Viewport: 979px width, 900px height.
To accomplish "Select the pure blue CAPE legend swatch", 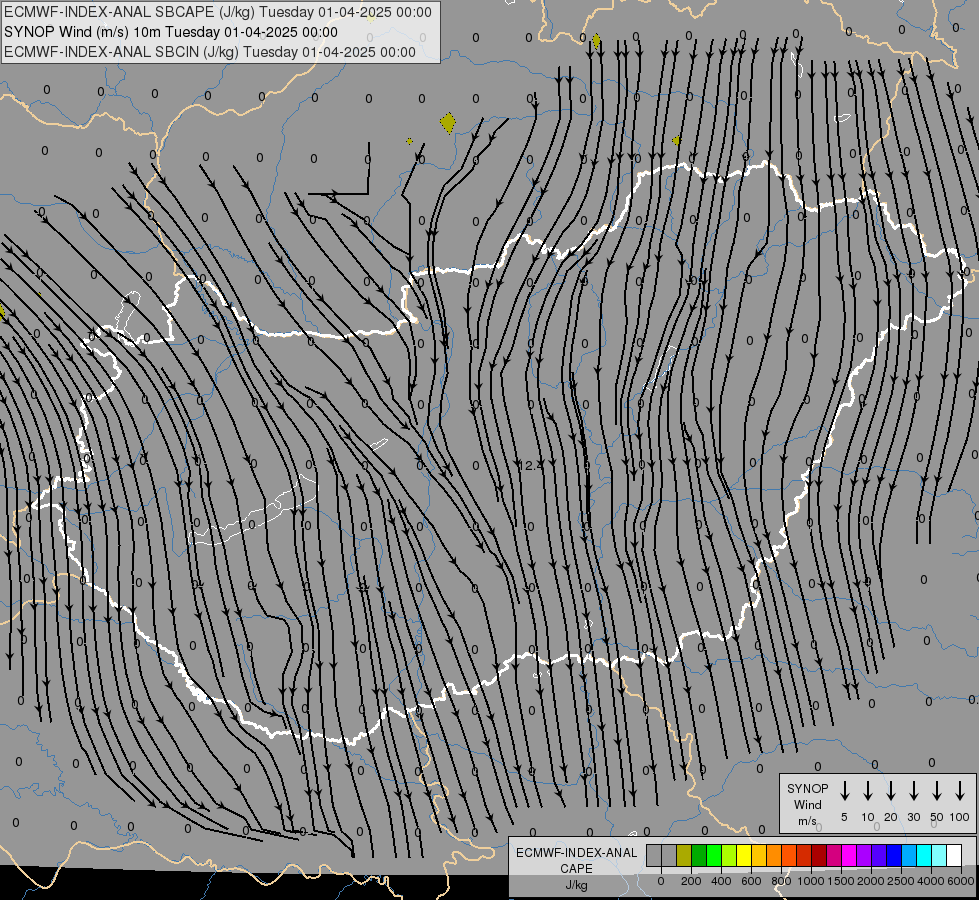I will coord(893,856).
